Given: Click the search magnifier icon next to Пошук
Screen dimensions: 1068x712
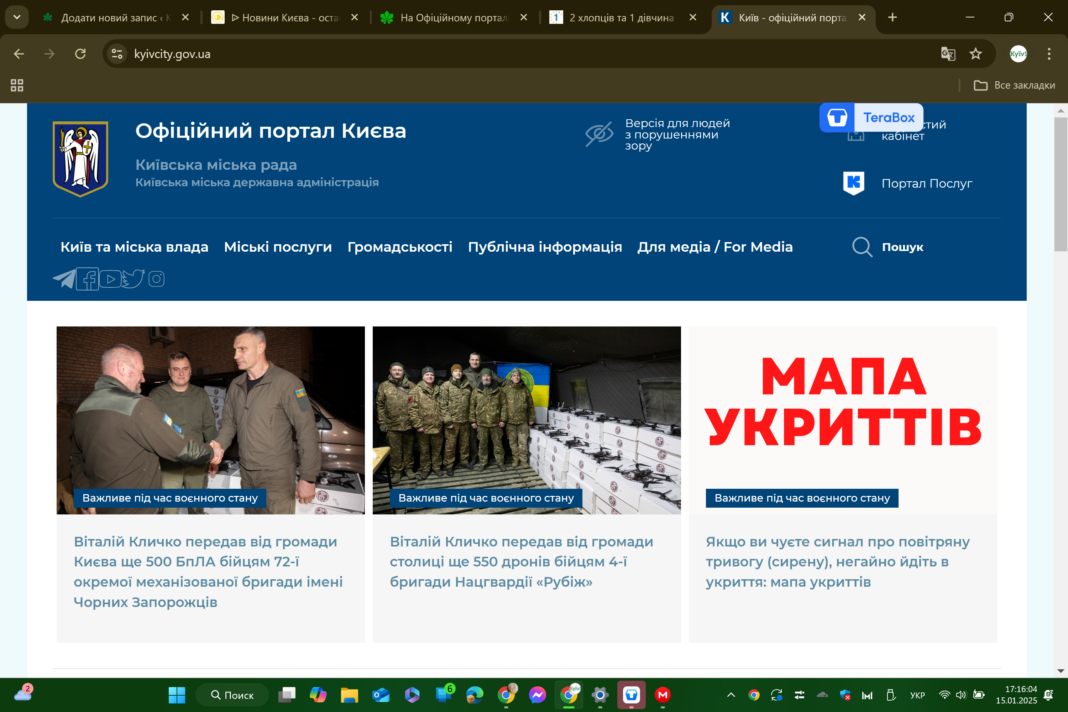Looking at the screenshot, I should pos(862,247).
